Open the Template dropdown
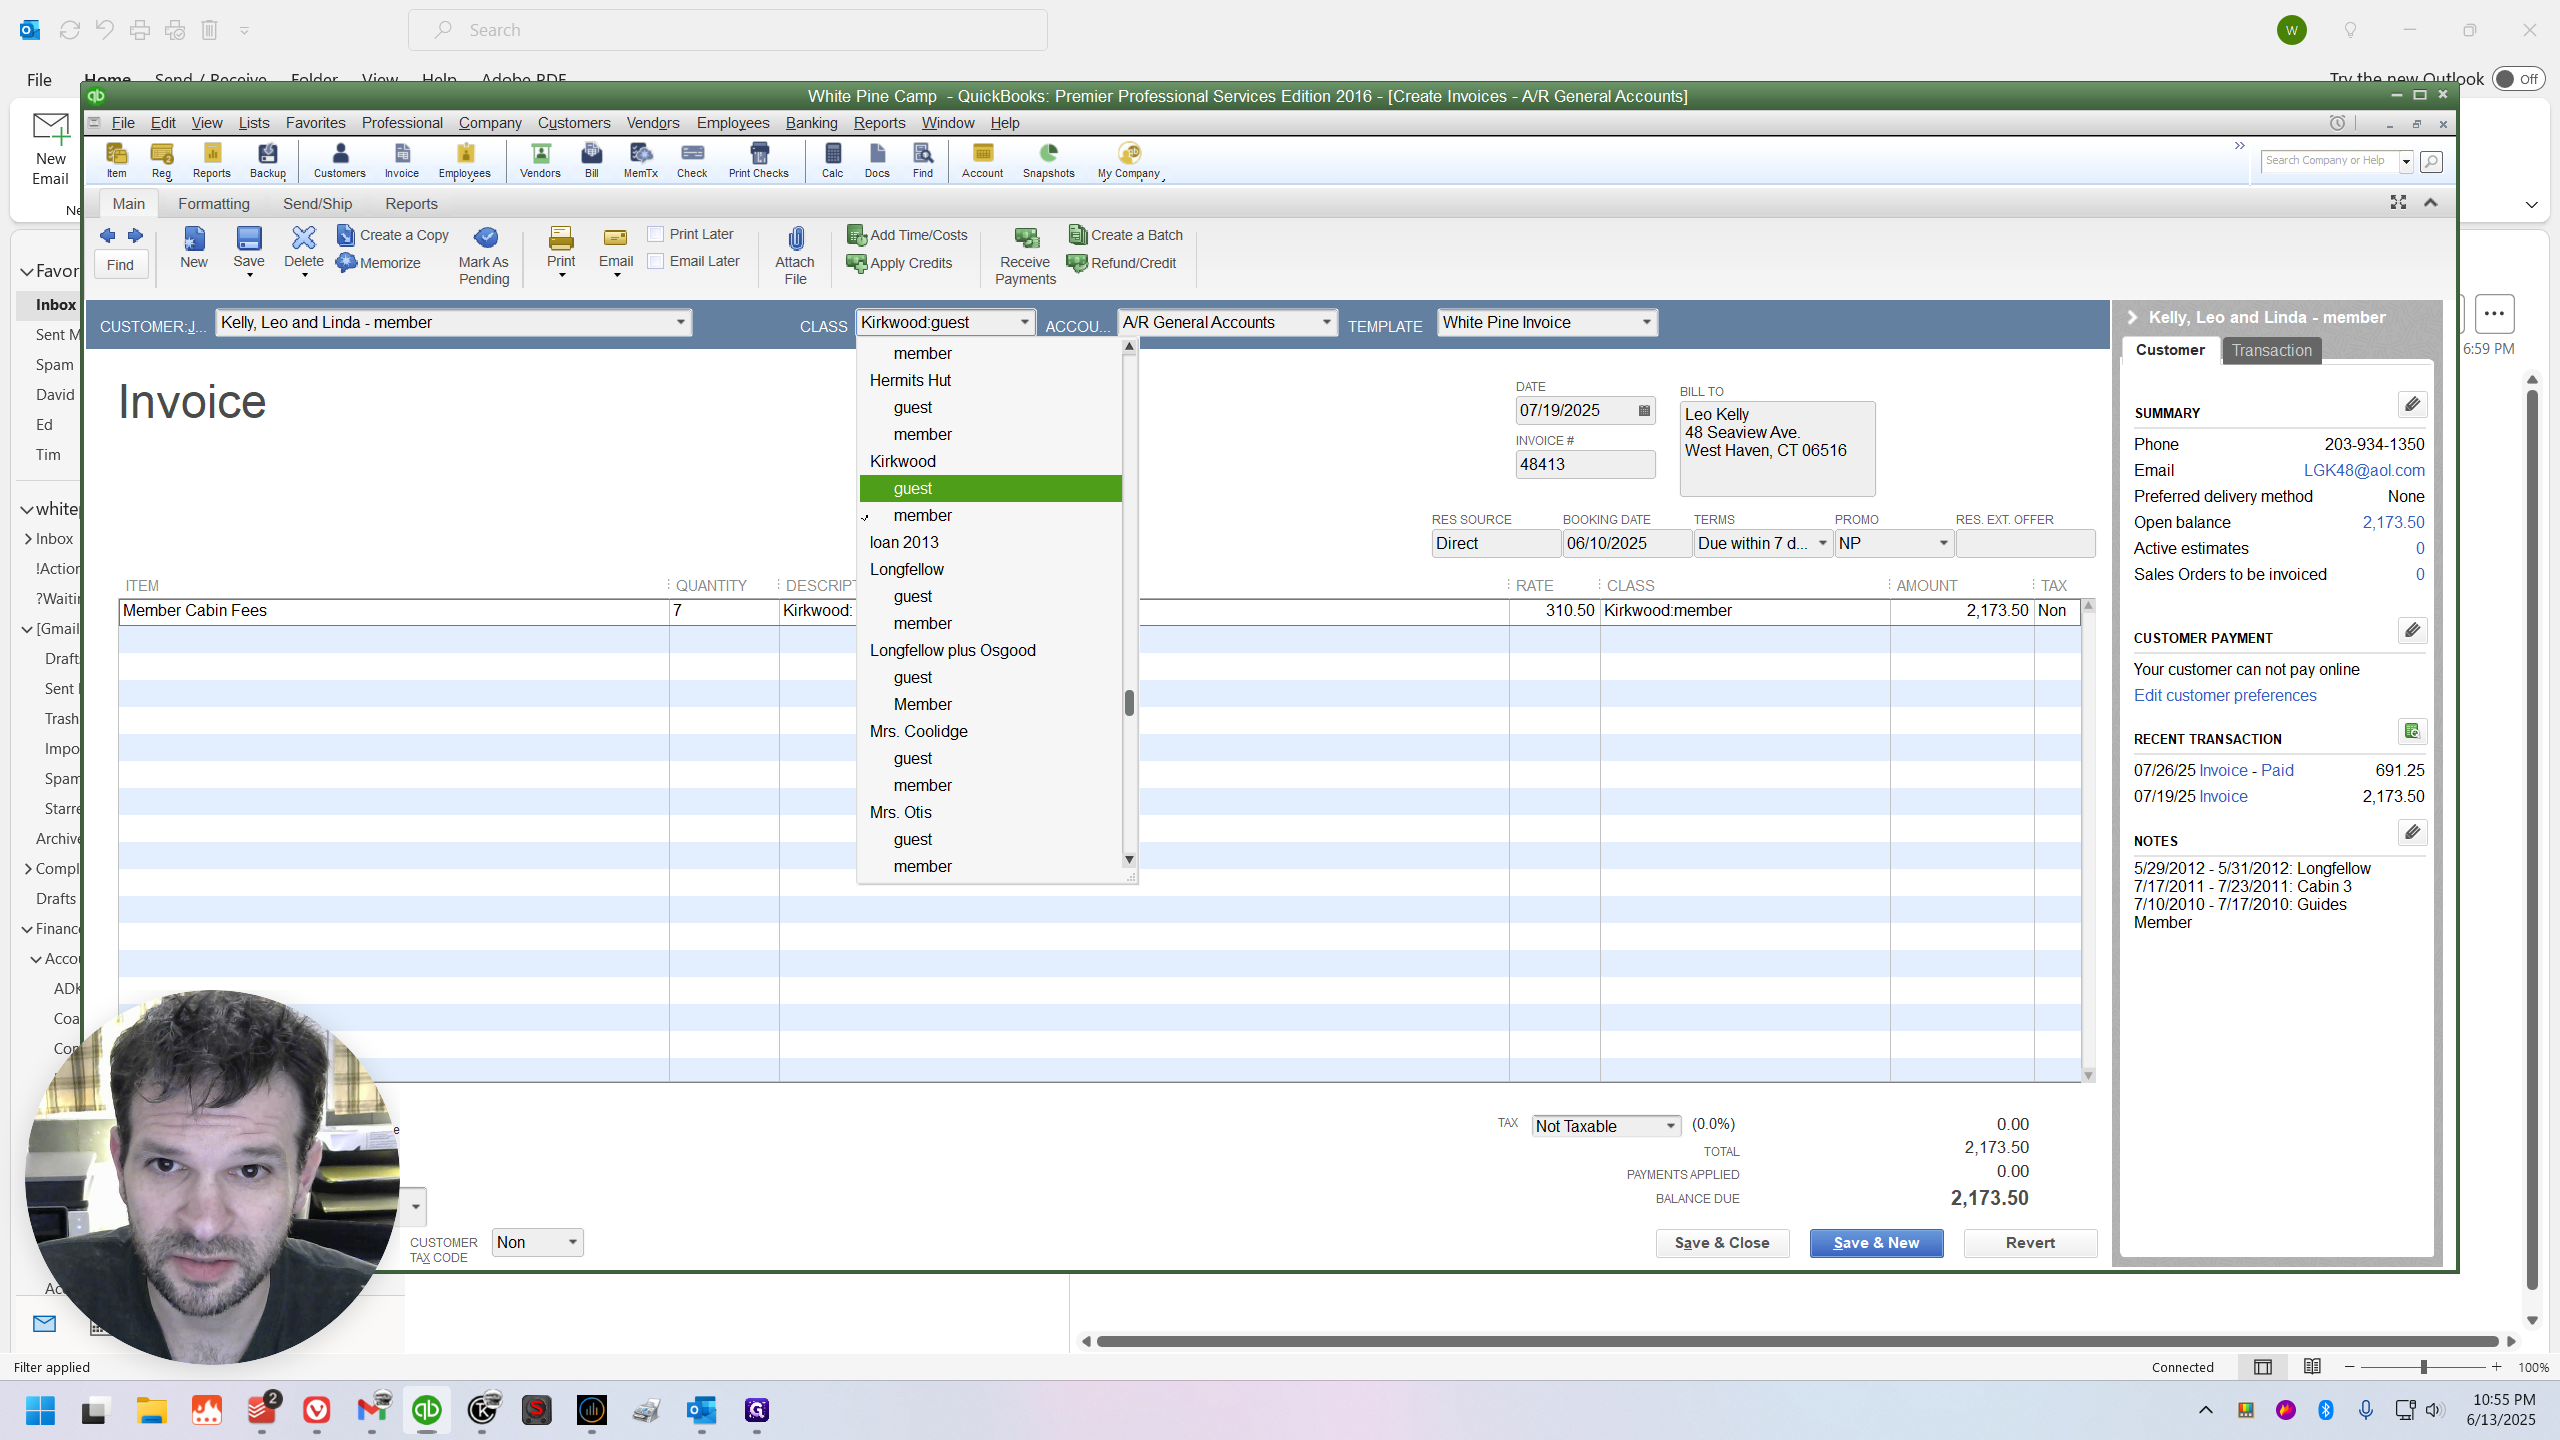Image resolution: width=2560 pixels, height=1440 pixels. coord(1646,322)
